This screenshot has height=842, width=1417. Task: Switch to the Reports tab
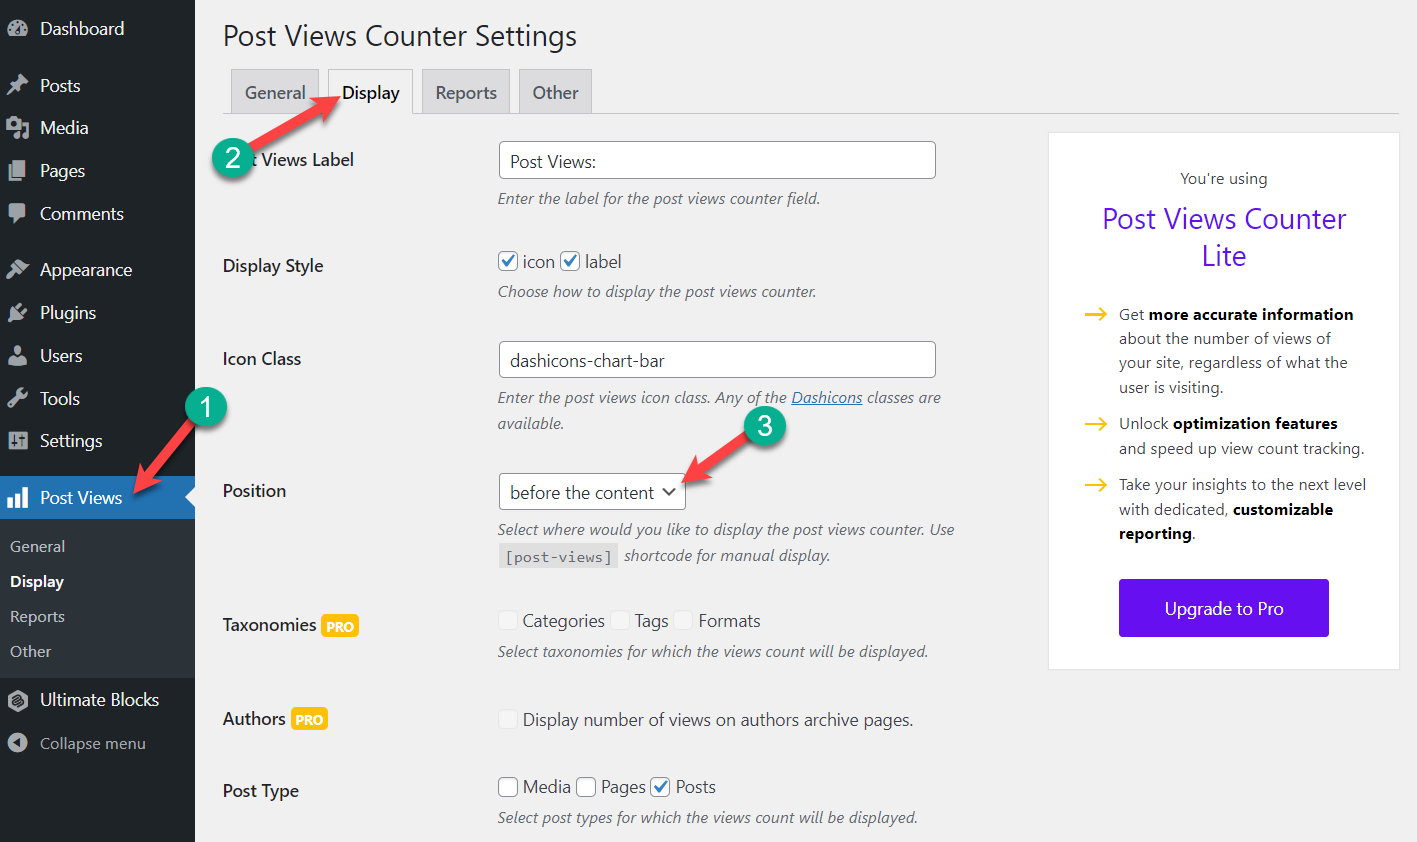465,91
